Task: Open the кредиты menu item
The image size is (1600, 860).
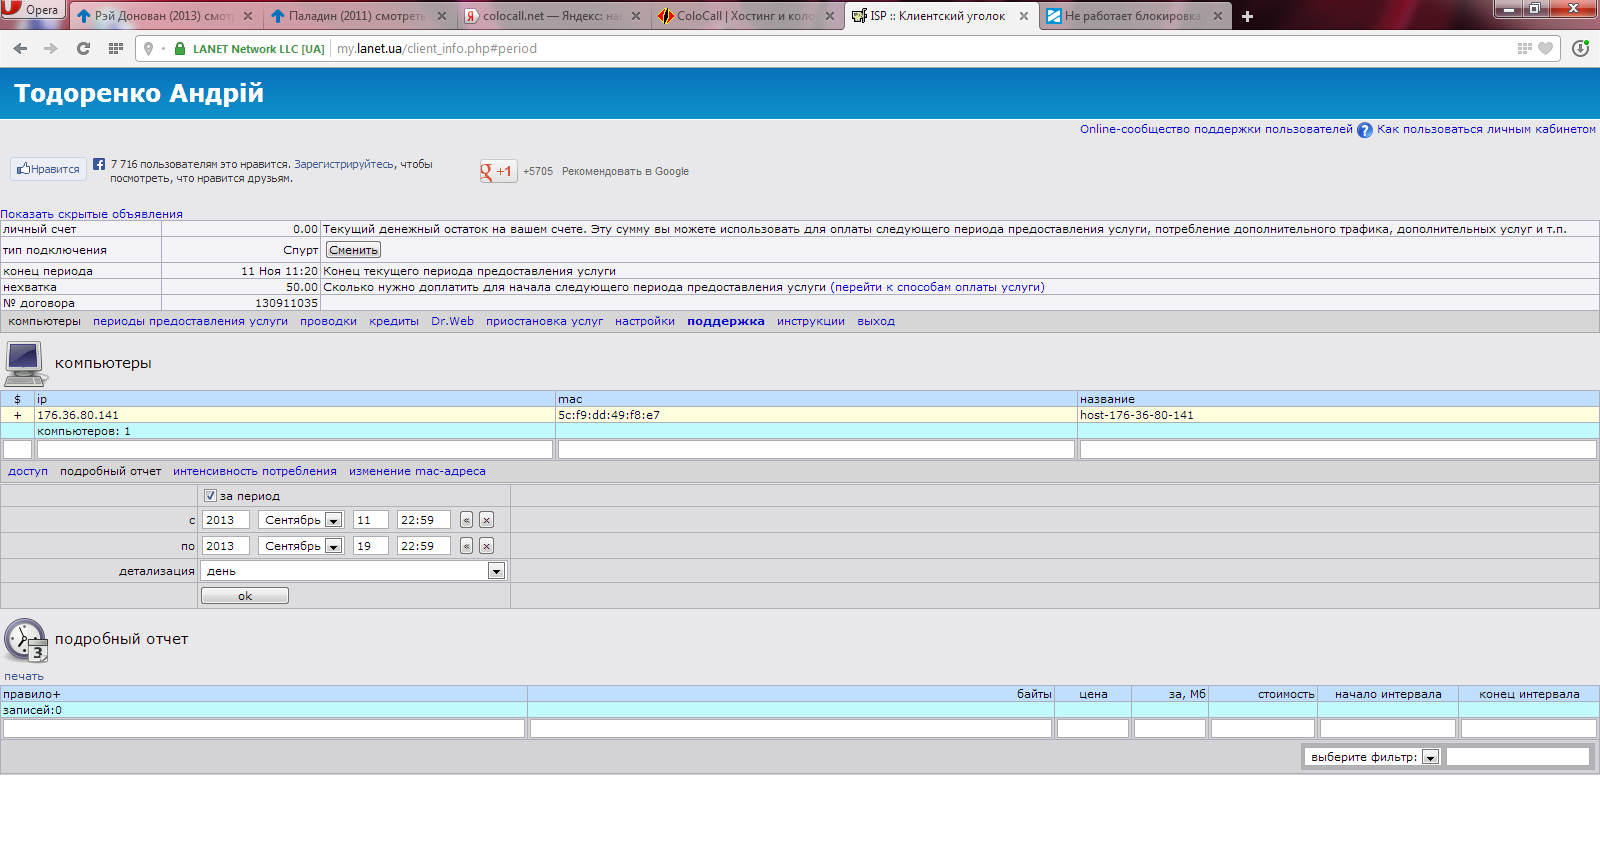Action: pos(394,321)
